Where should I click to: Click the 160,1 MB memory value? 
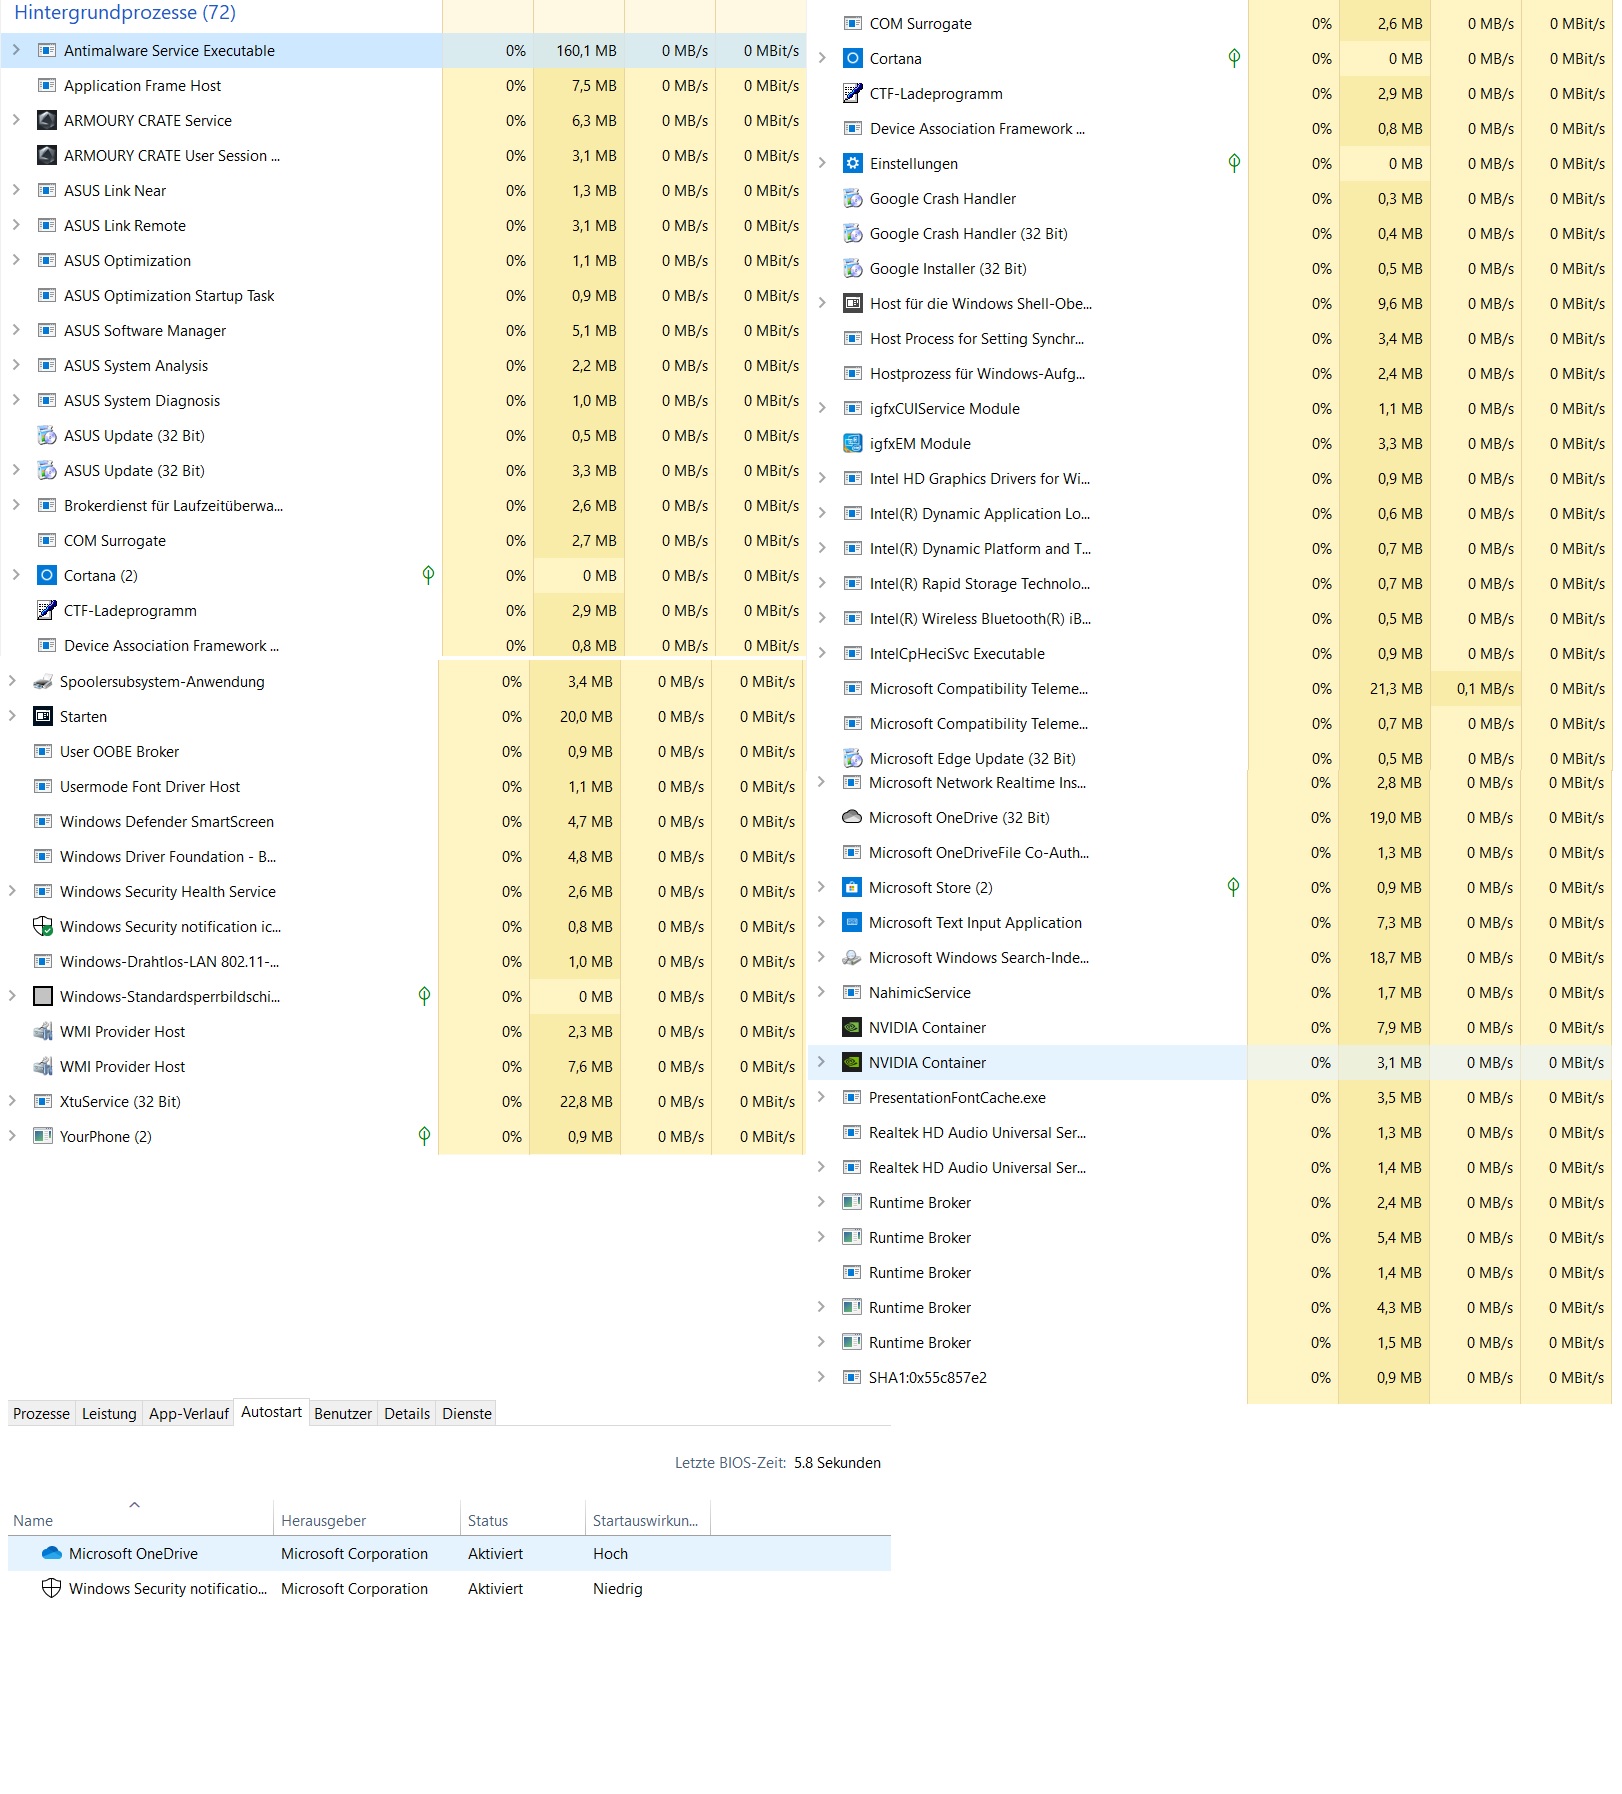click(586, 51)
